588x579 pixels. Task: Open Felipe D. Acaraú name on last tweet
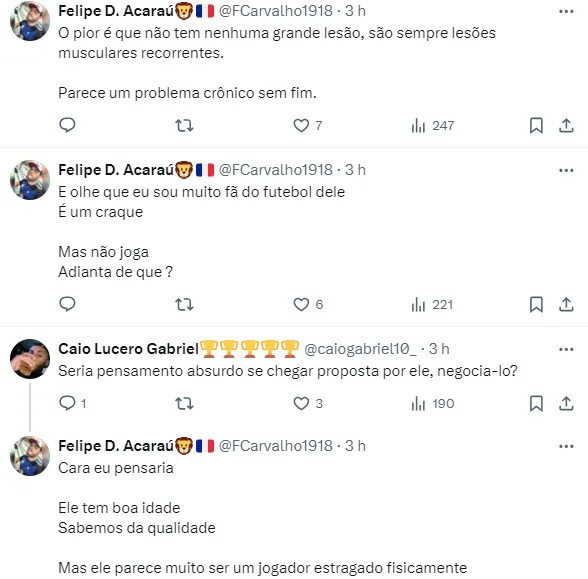[116, 446]
